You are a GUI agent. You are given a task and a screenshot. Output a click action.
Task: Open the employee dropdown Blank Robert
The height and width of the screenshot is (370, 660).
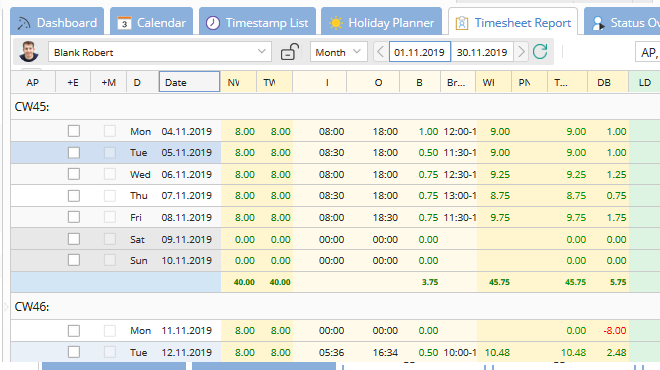tap(160, 52)
